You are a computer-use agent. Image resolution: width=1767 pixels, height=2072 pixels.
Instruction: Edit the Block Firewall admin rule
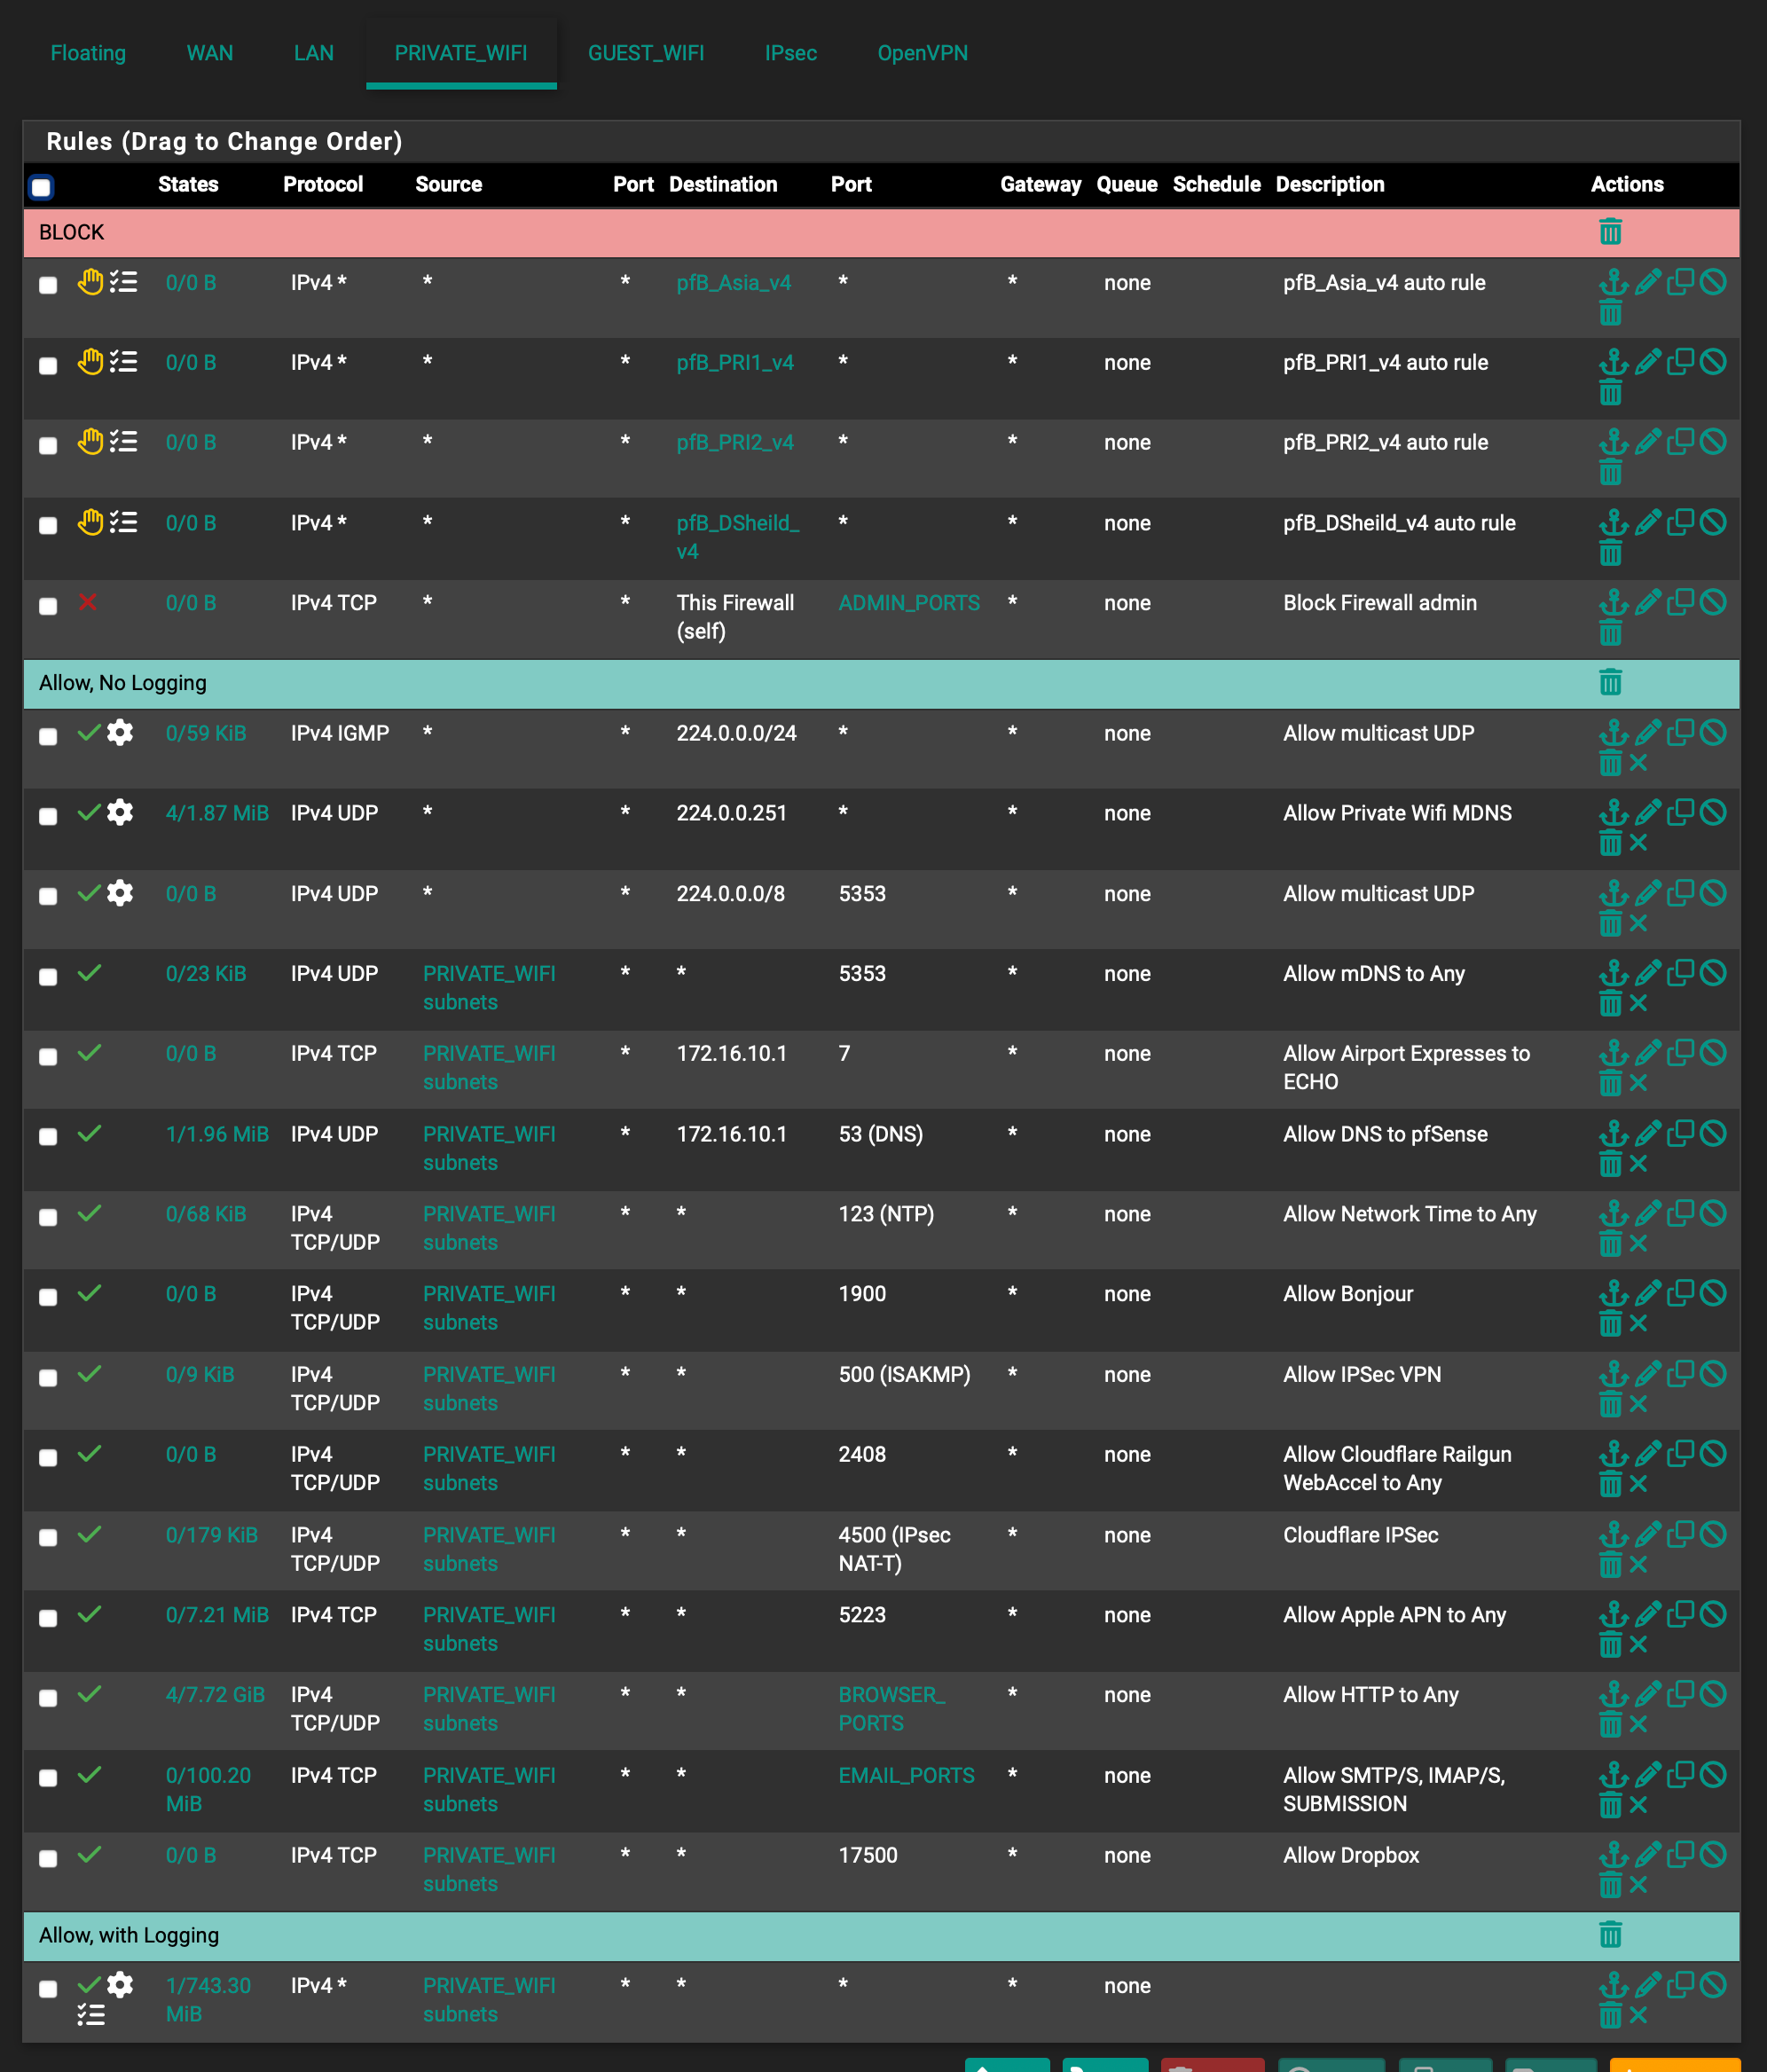[x=1648, y=603]
